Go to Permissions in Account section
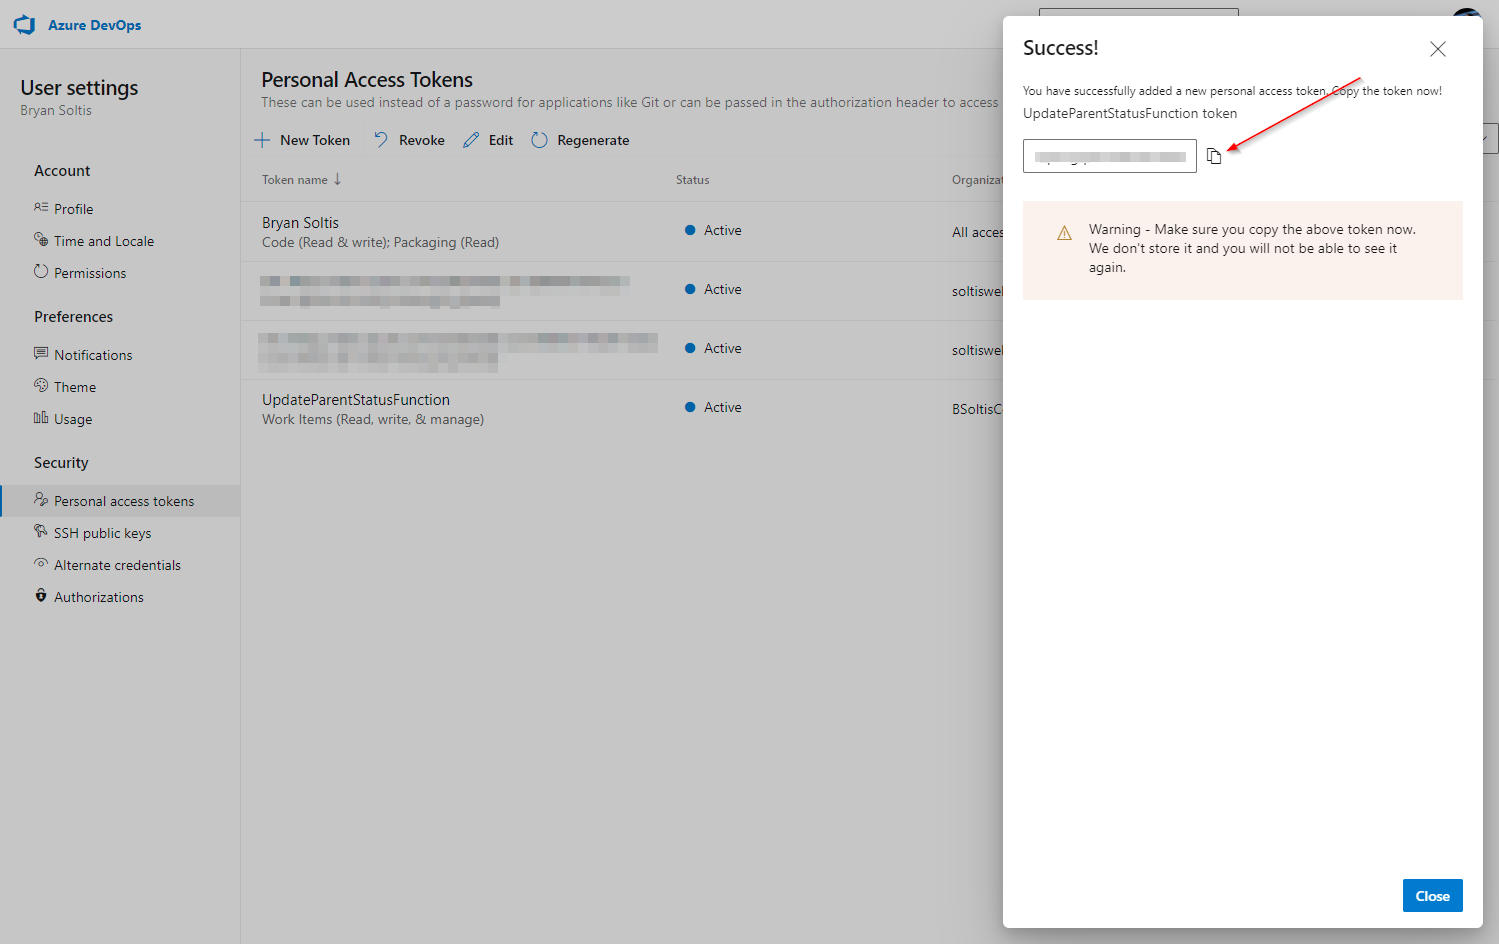Screen dimensions: 1499x944 90,273
